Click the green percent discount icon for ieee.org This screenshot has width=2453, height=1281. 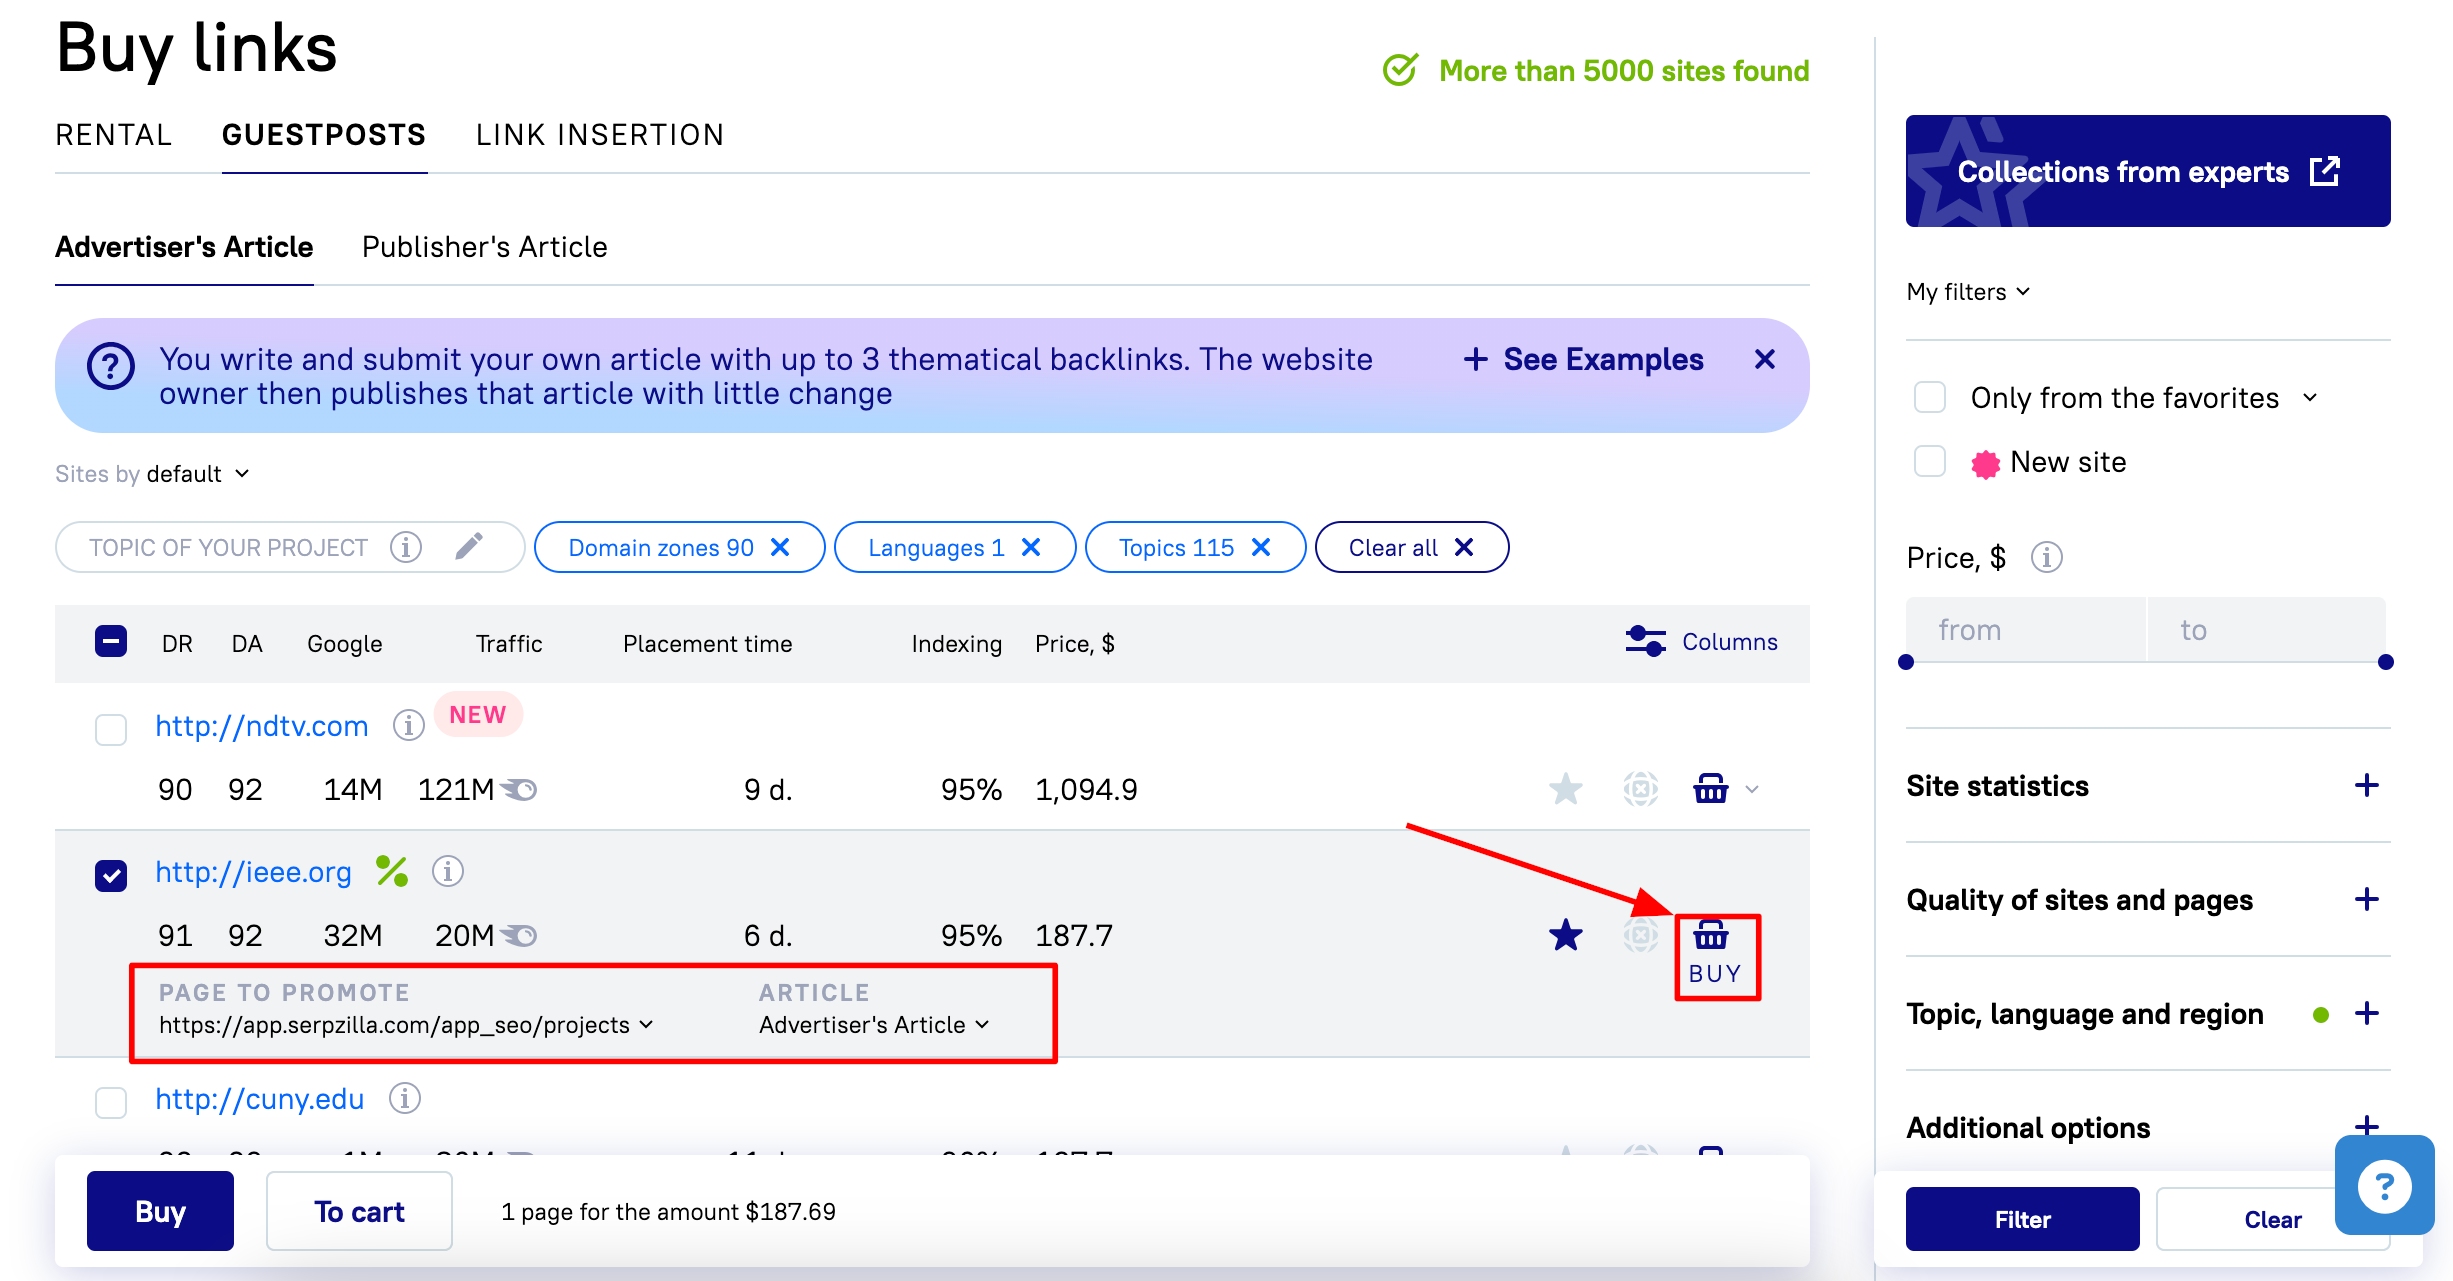392,871
